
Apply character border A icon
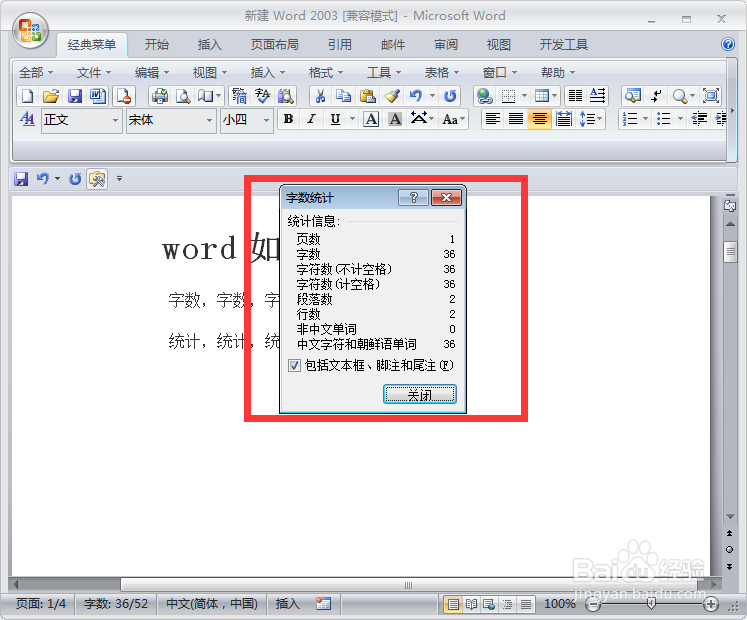pos(371,119)
